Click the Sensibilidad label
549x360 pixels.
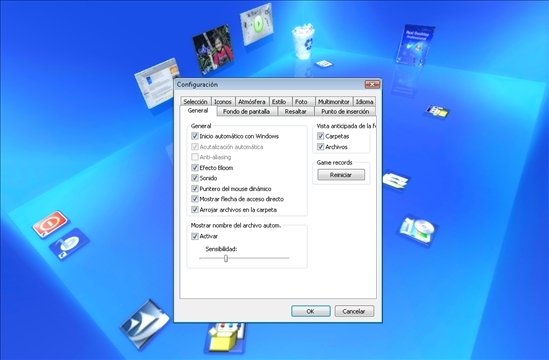pyautogui.click(x=221, y=249)
